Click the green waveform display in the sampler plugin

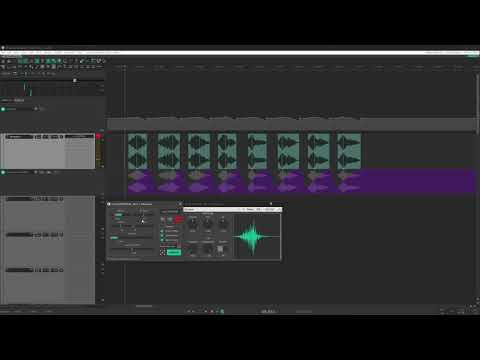(257, 236)
